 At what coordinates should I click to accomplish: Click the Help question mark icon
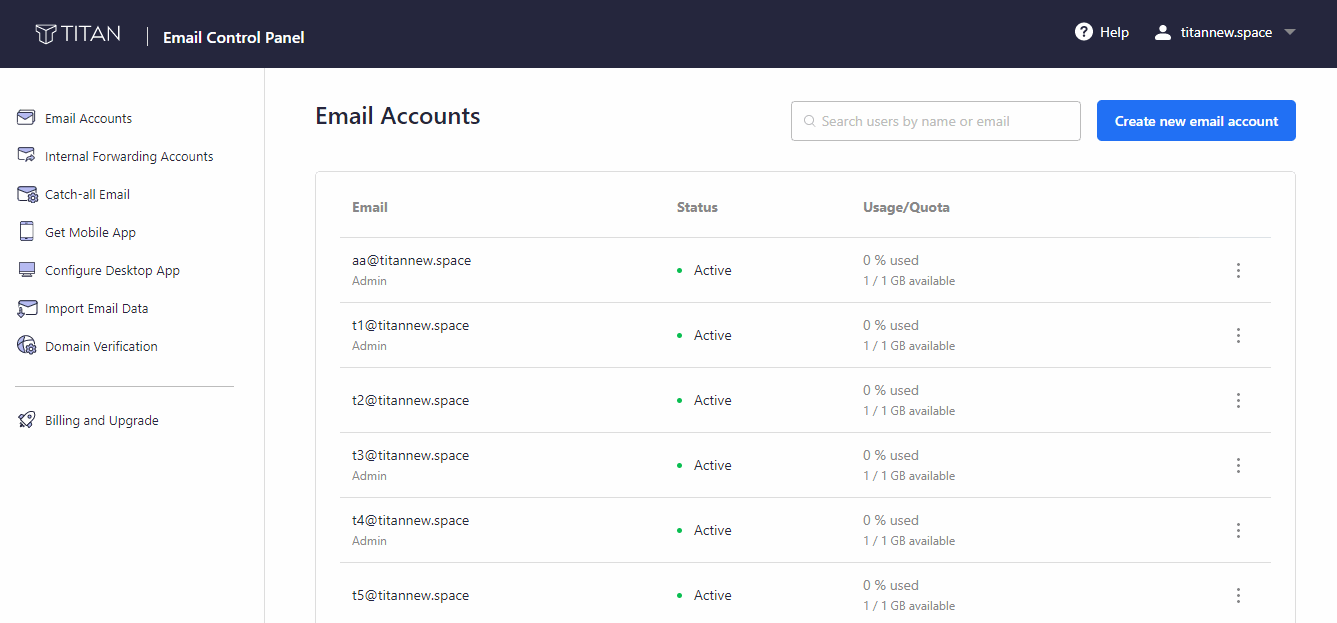(1084, 31)
